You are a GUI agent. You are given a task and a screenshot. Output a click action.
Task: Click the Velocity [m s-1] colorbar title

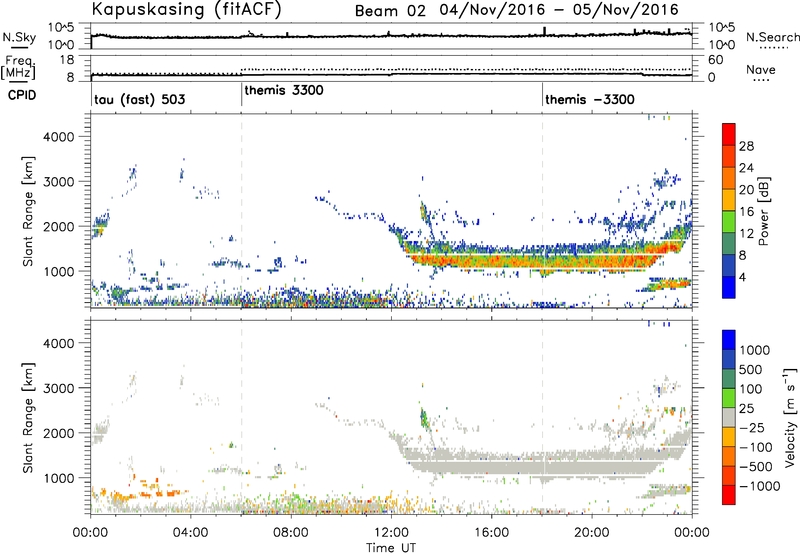click(x=790, y=417)
